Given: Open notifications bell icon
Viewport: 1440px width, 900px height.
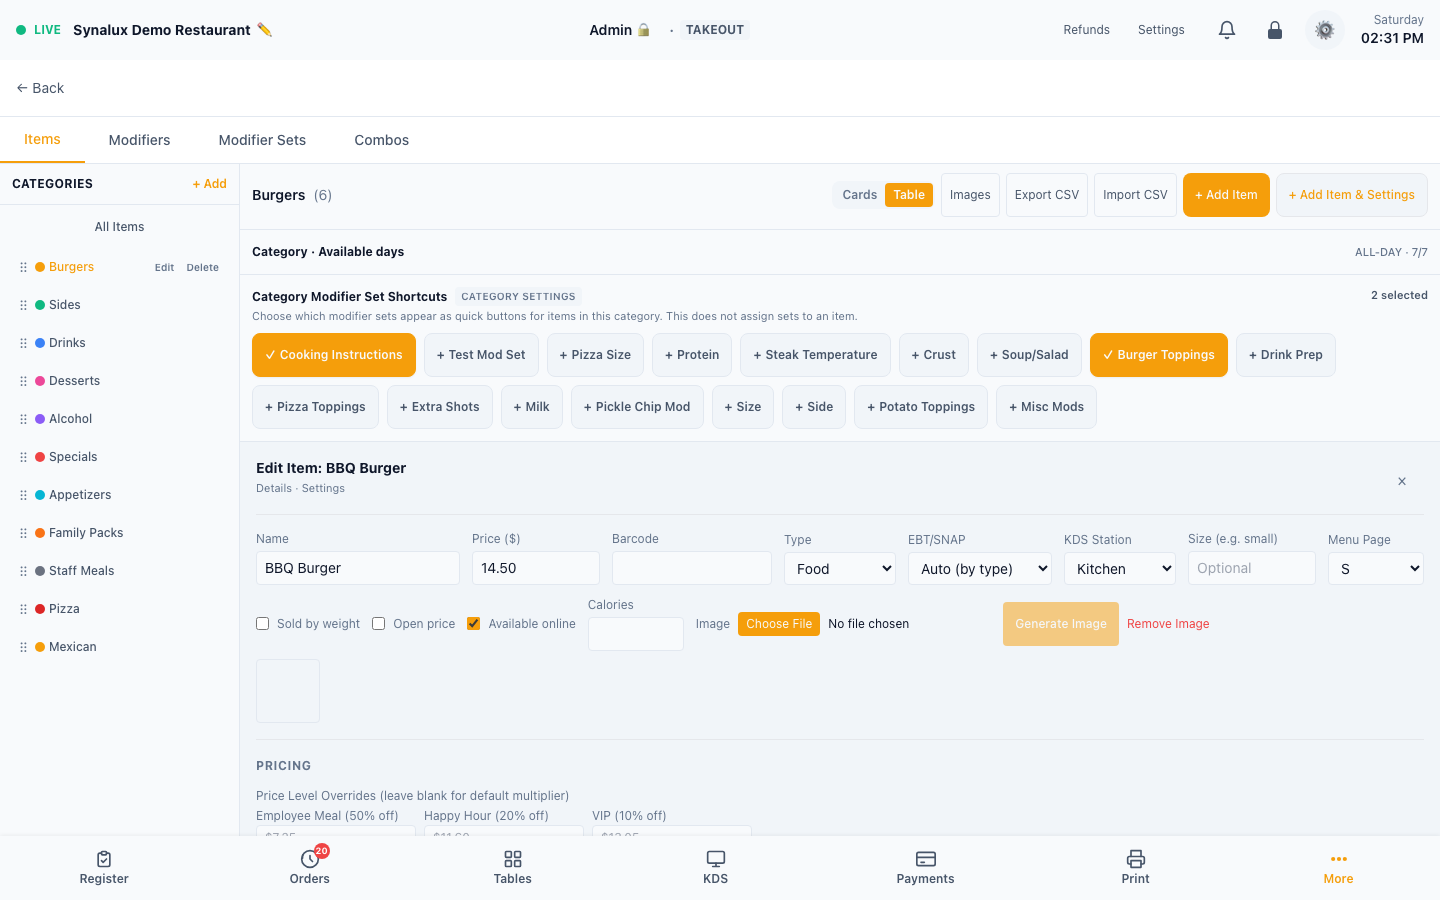Looking at the screenshot, I should [x=1227, y=30].
